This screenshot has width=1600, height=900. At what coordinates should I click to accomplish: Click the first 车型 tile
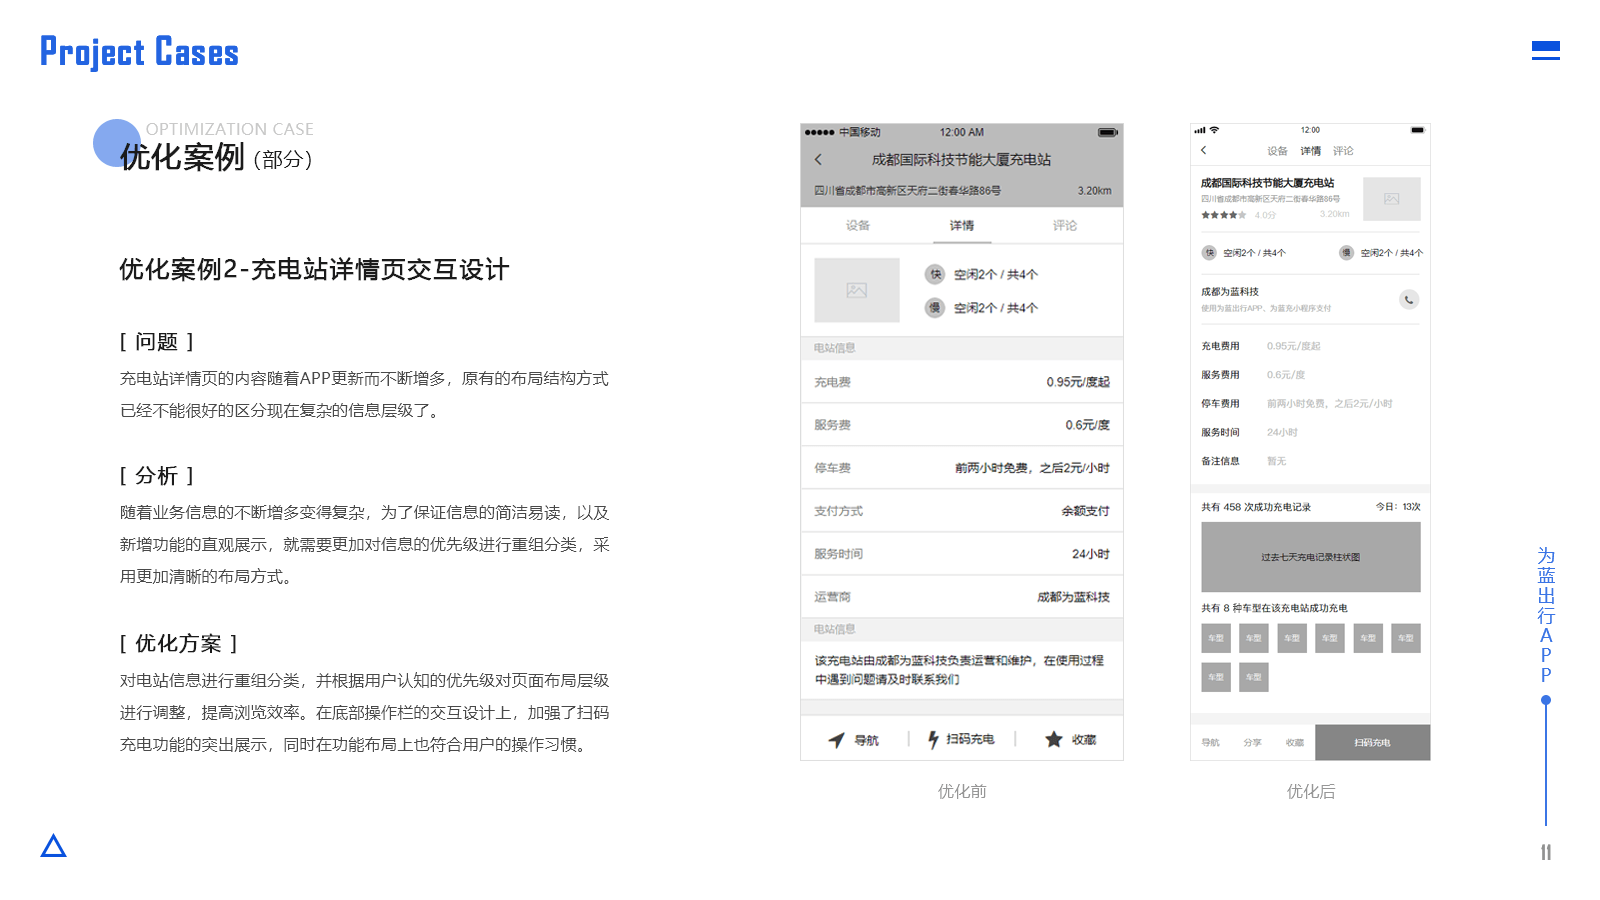tap(1216, 638)
